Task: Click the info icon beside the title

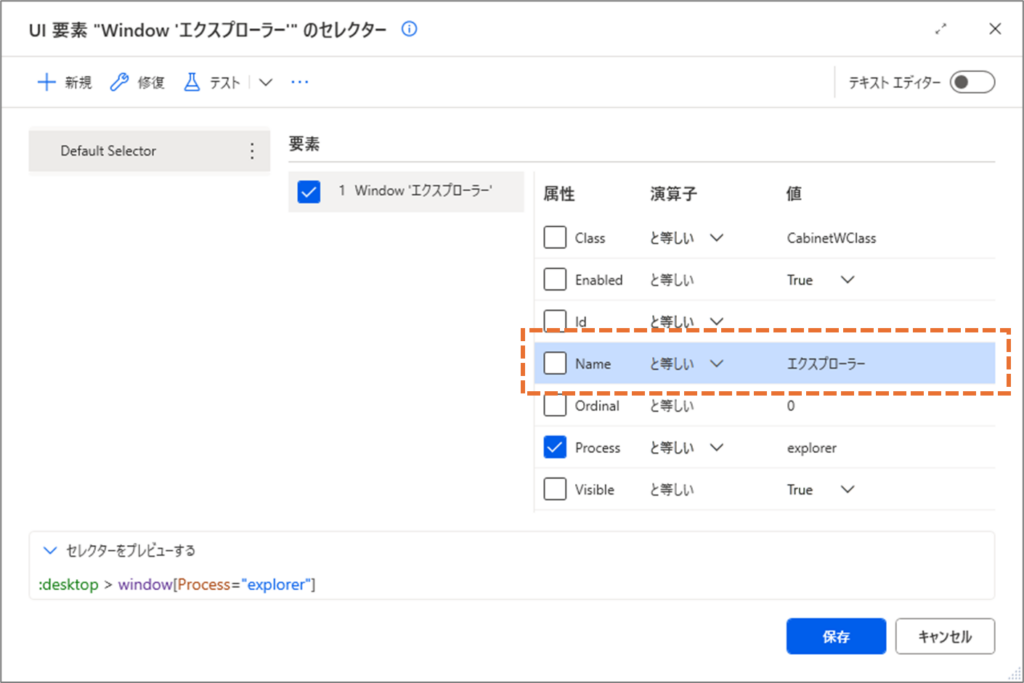Action: pyautogui.click(x=409, y=29)
